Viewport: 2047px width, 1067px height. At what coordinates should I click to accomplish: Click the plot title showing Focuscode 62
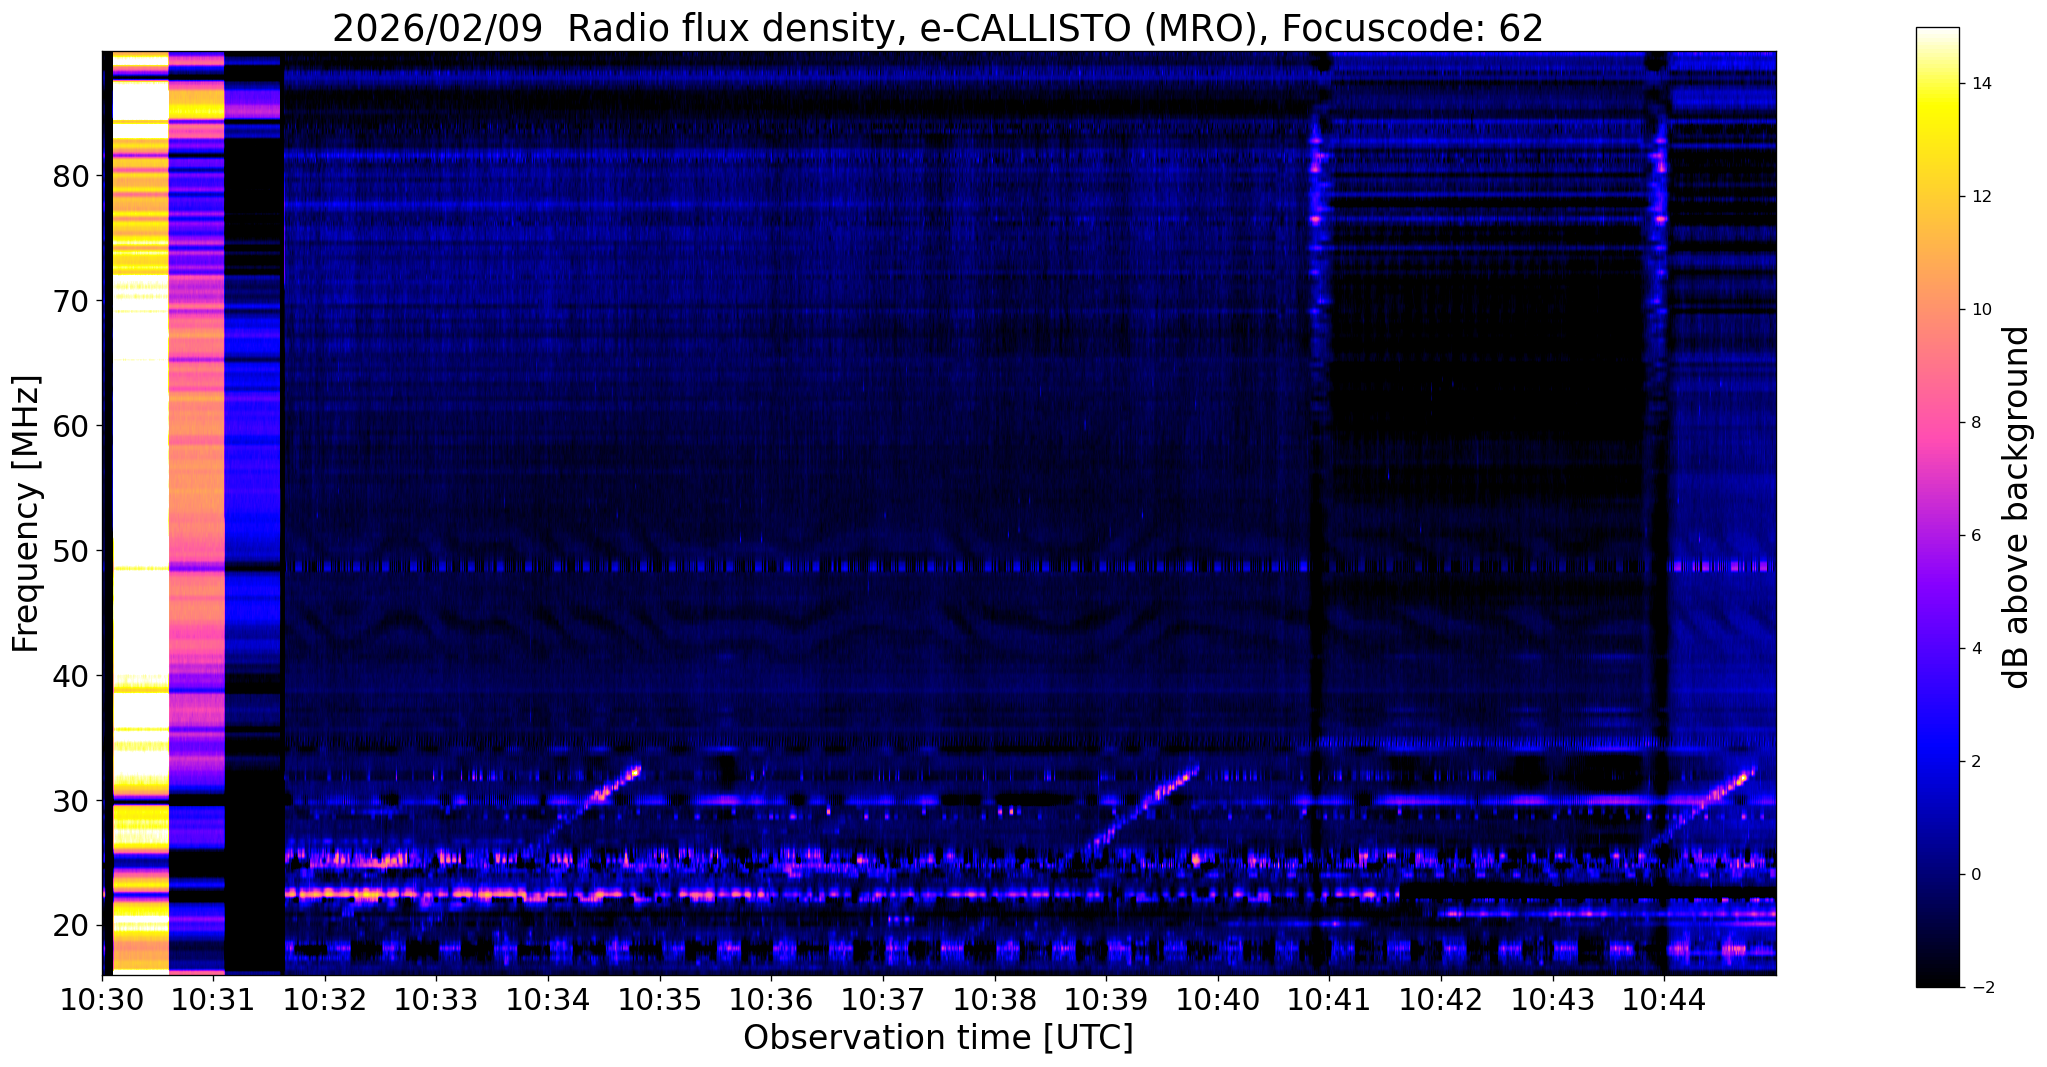click(x=938, y=28)
